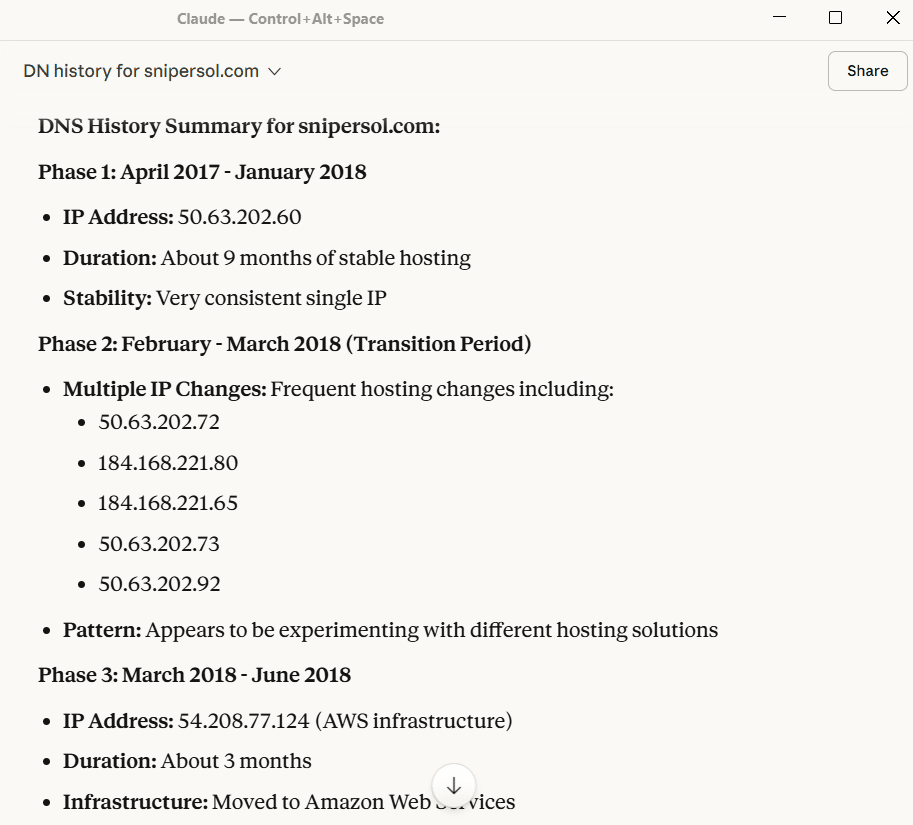Click the Share button
913x825 pixels.
[867, 71]
